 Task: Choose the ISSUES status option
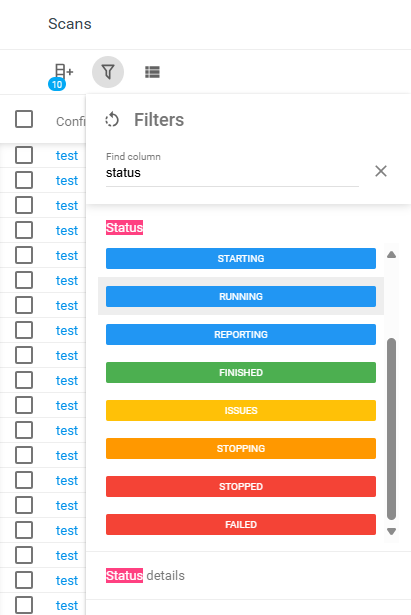(241, 411)
